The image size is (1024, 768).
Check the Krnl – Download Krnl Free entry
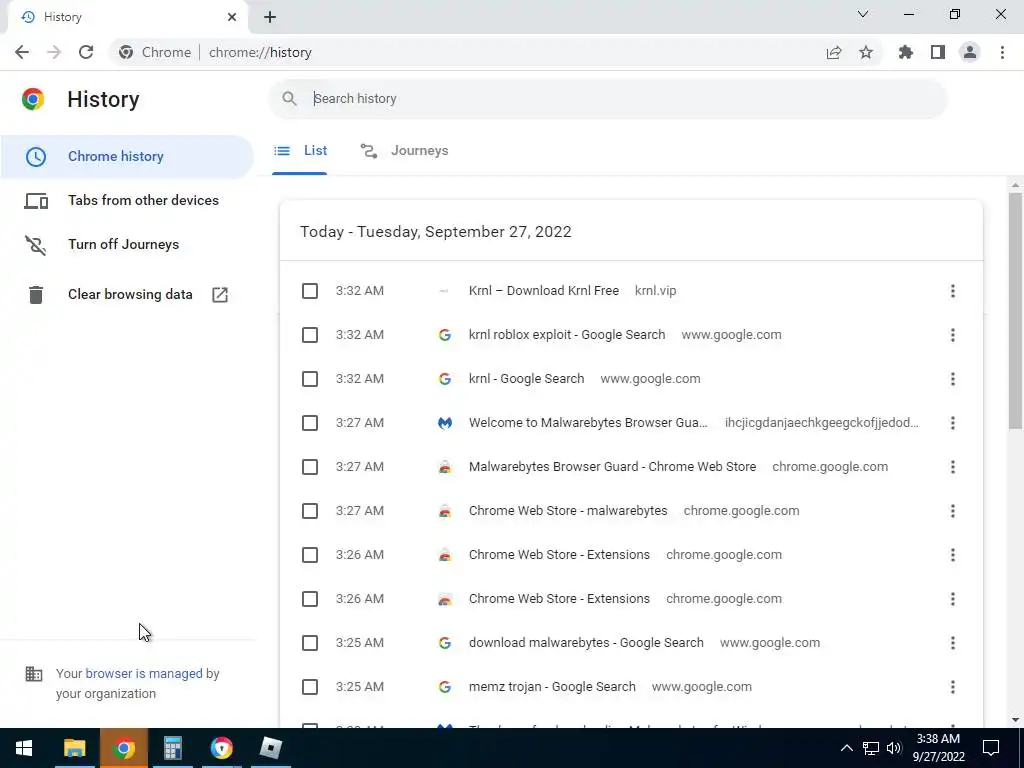tap(310, 291)
